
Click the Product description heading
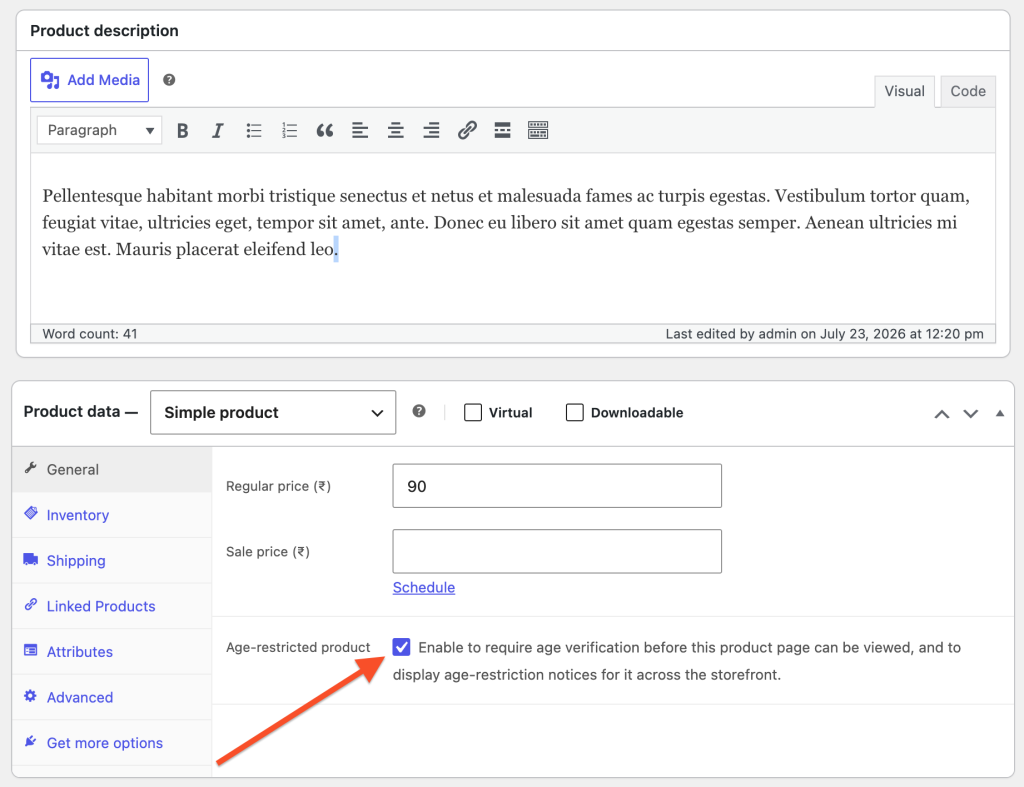click(x=104, y=31)
